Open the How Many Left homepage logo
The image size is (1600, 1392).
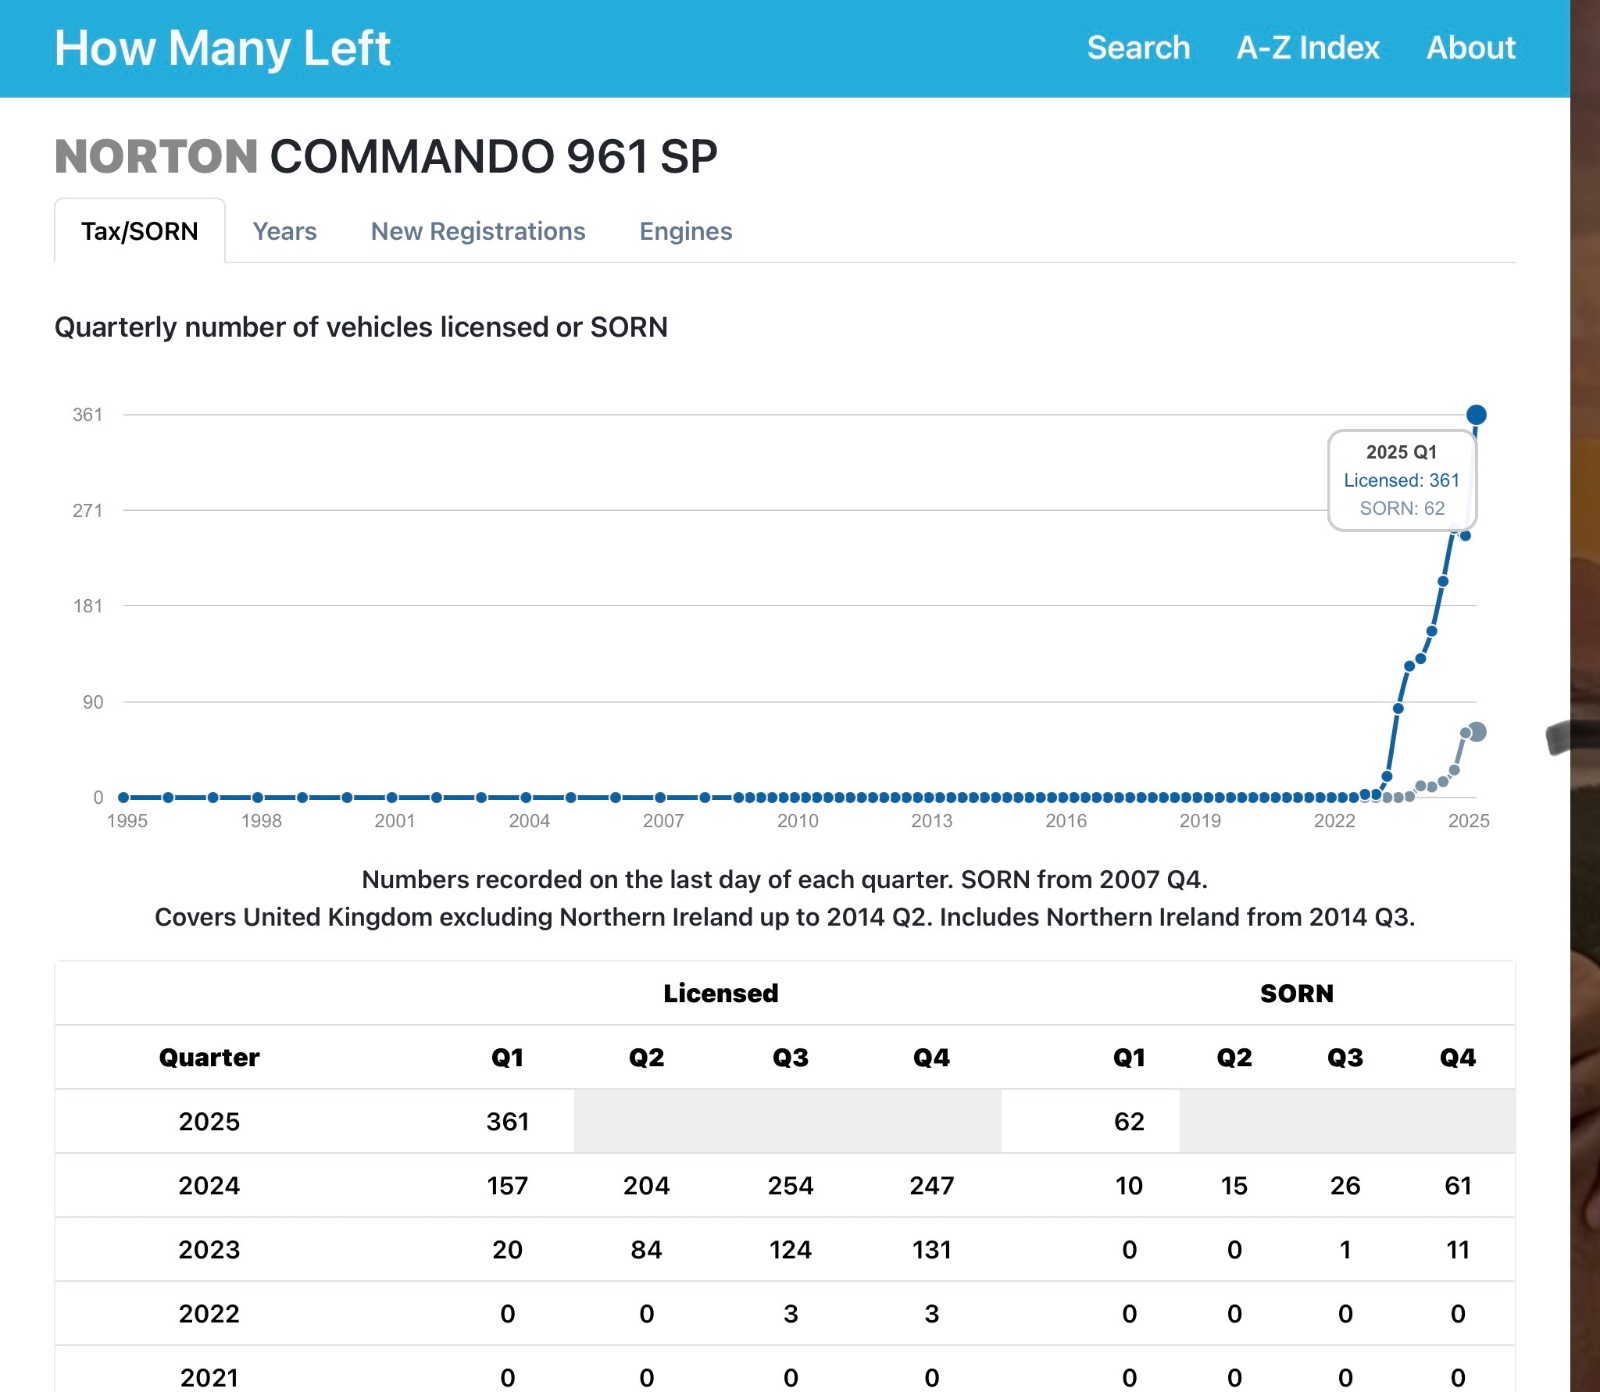[222, 48]
